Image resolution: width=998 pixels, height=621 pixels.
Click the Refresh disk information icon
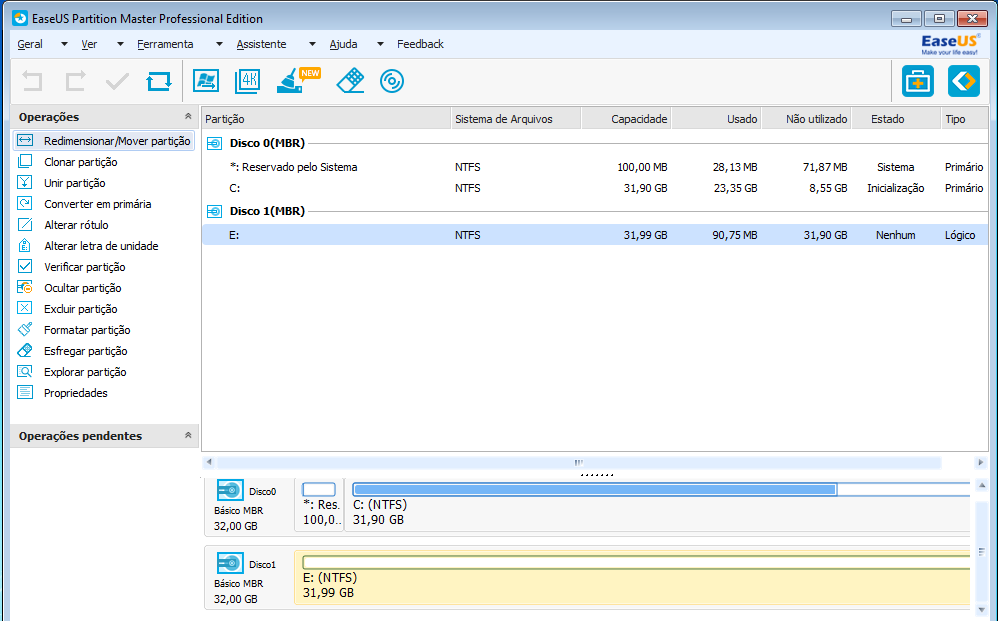point(158,81)
